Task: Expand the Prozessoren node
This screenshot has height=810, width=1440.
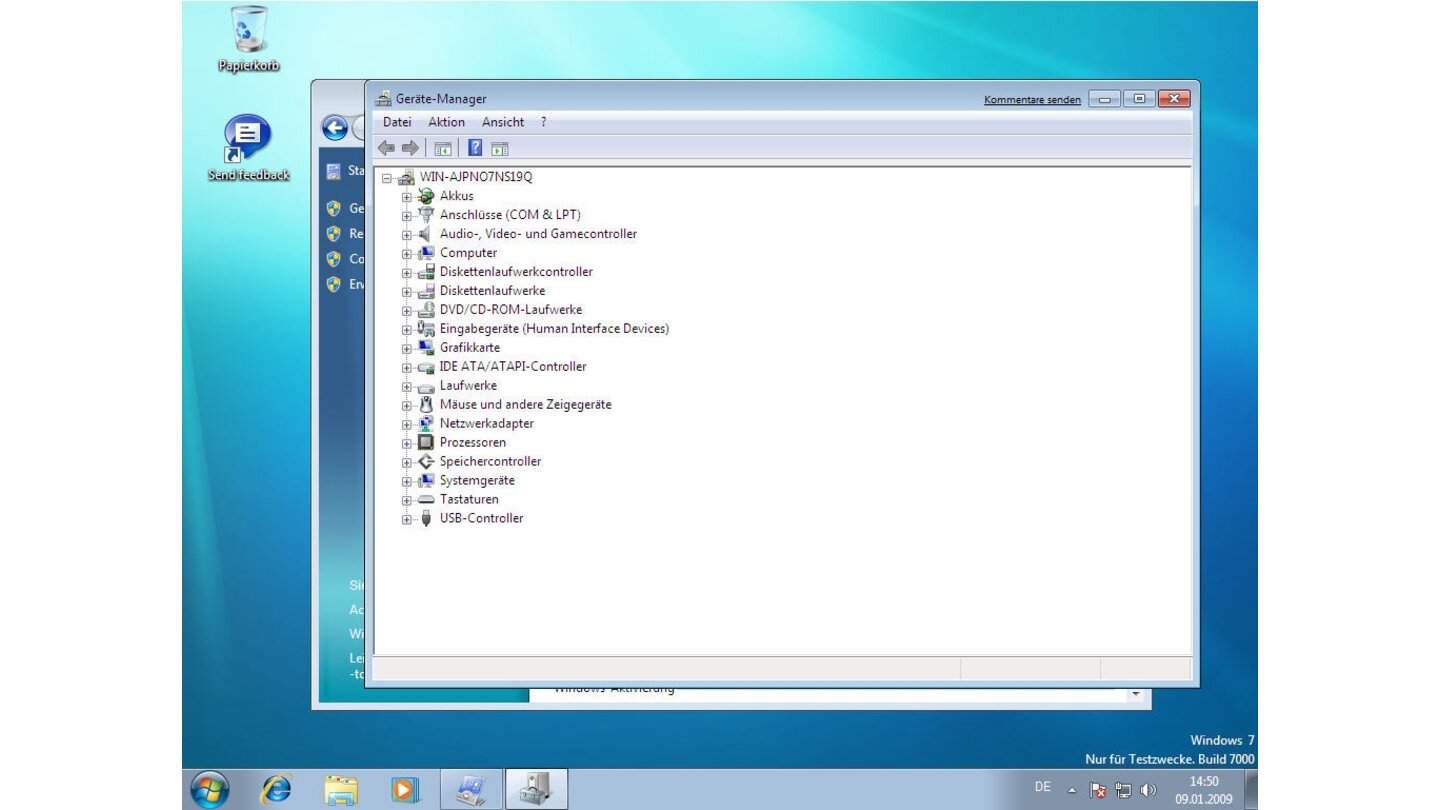Action: coord(407,444)
